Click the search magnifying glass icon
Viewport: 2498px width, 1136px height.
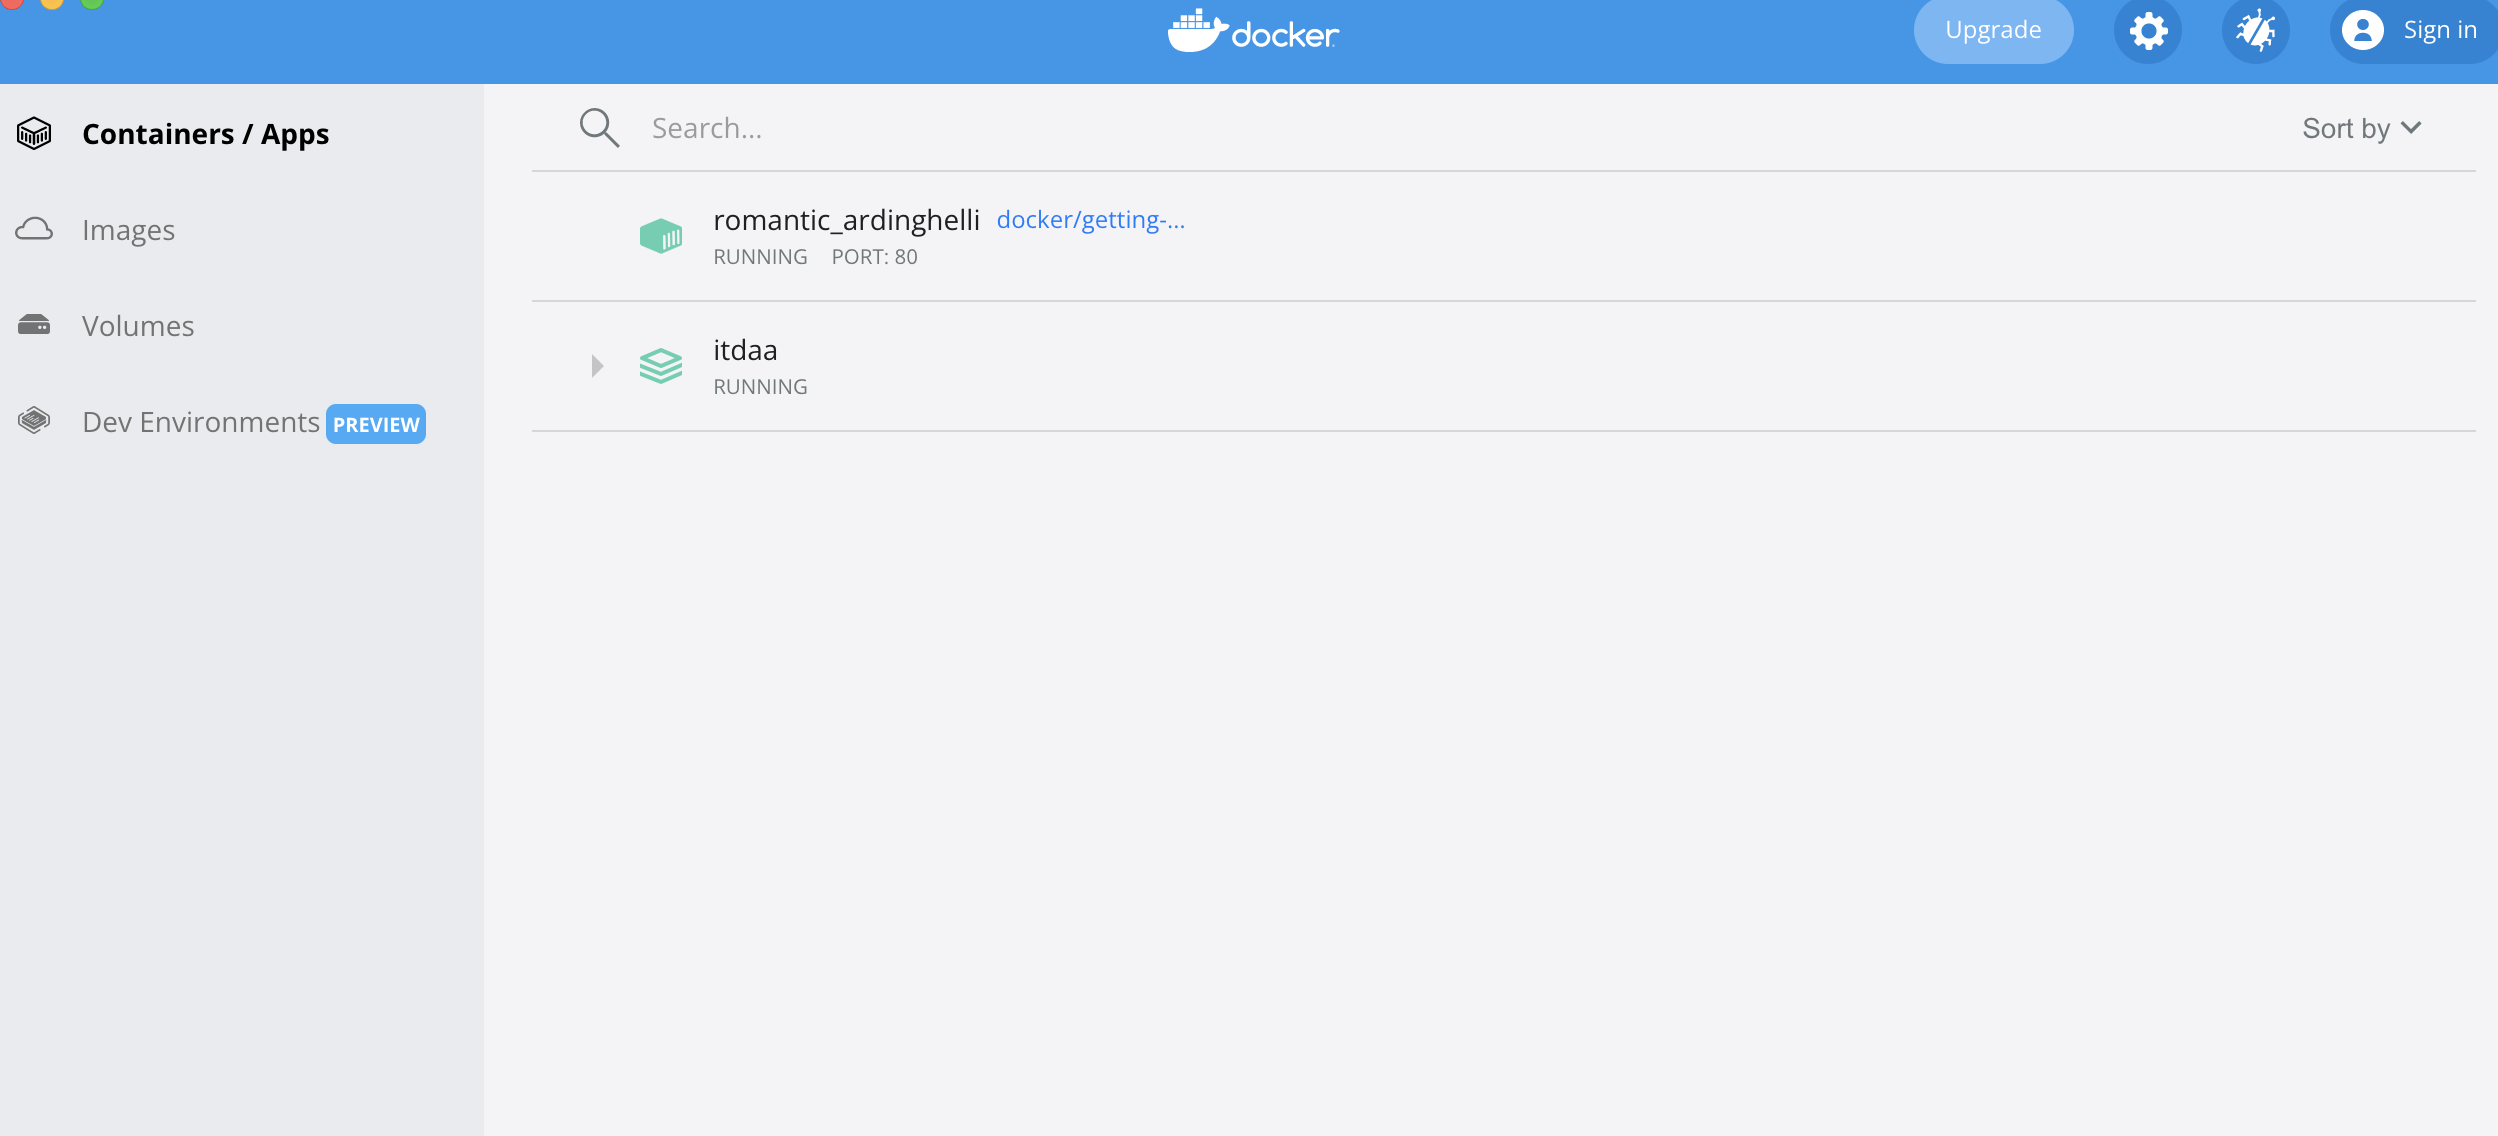click(x=599, y=128)
